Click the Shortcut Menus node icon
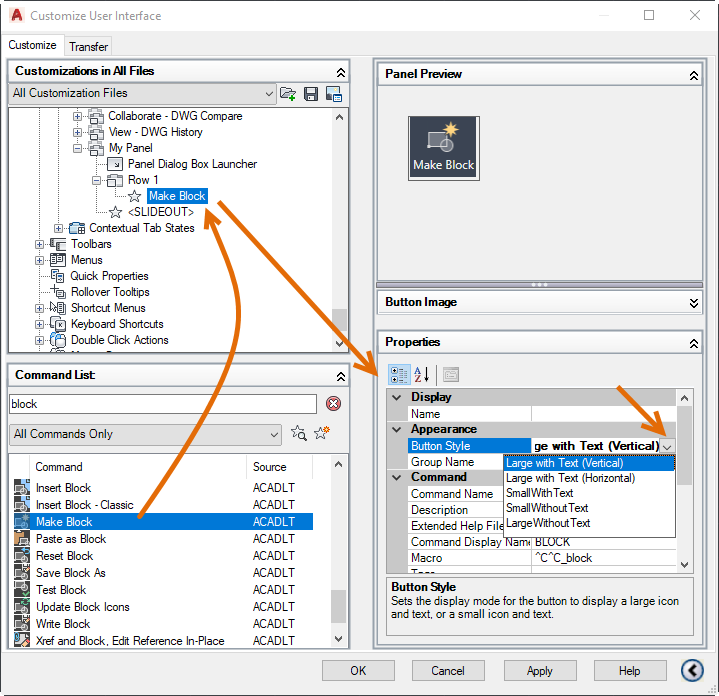719x696 pixels. (58, 308)
